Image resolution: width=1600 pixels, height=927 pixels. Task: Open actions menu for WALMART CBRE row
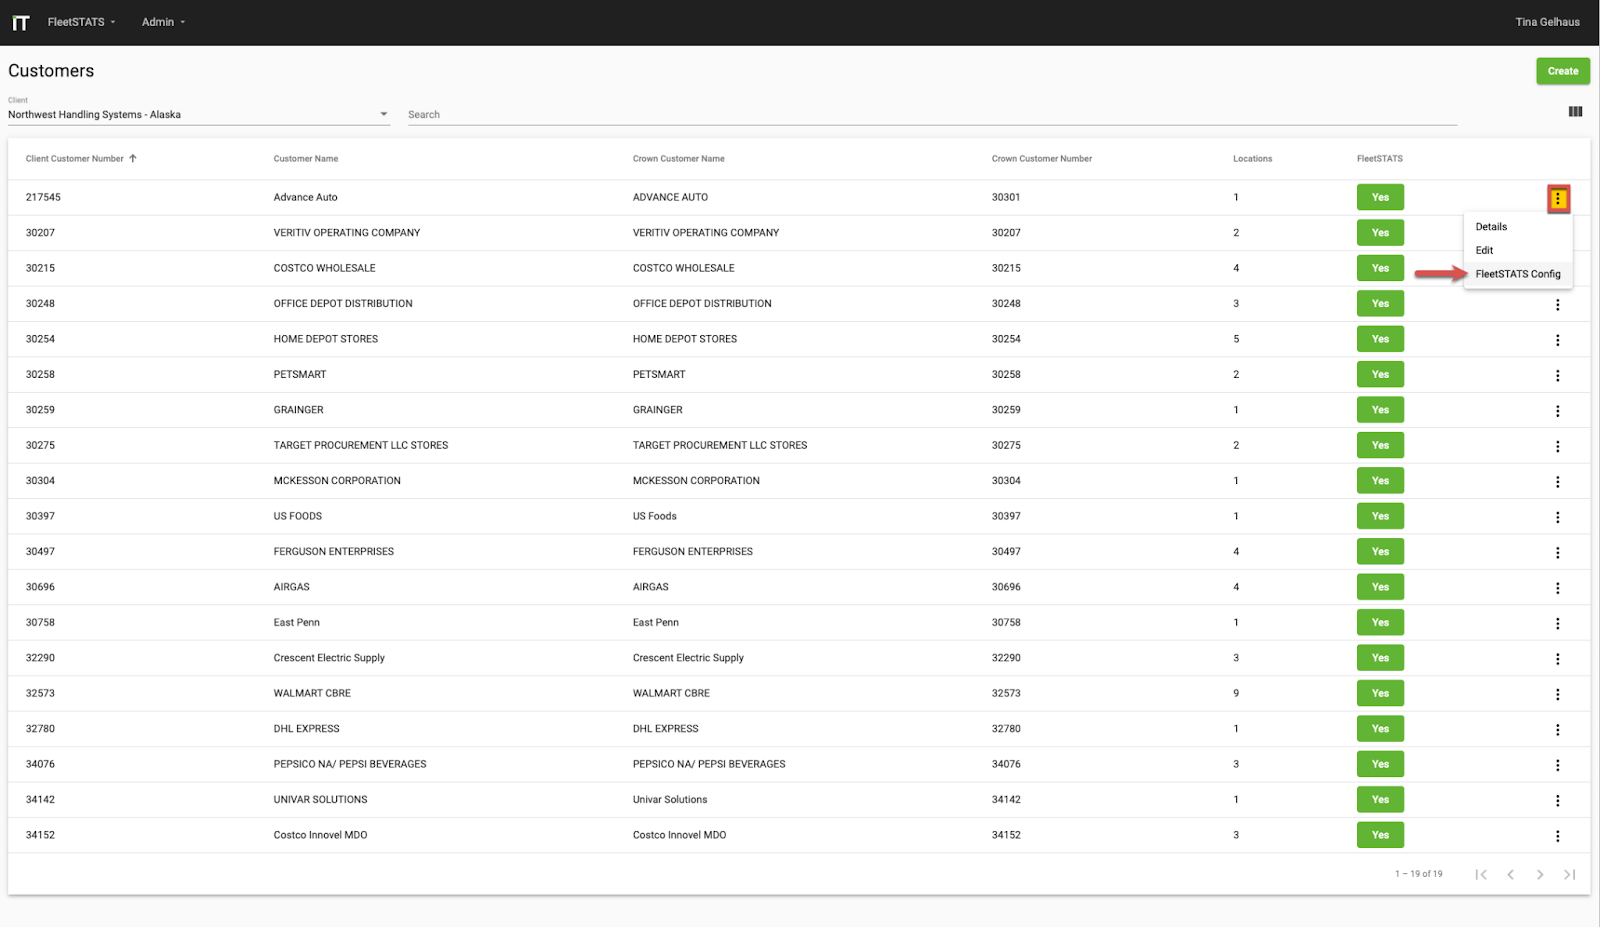[x=1557, y=695]
